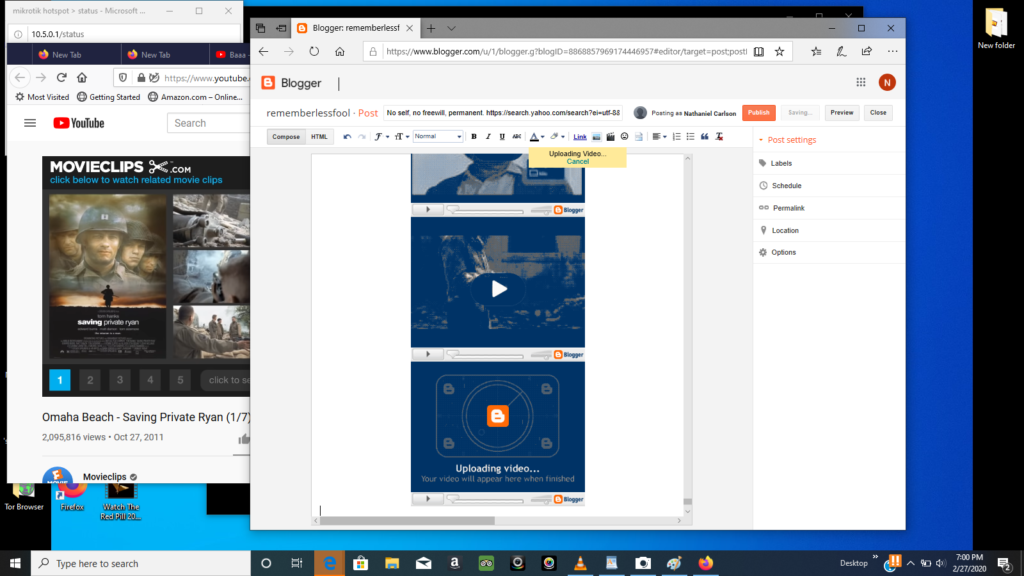This screenshot has width=1024, height=576.
Task: Open Getting Started bookmark in Firefox
Action: tap(108, 97)
